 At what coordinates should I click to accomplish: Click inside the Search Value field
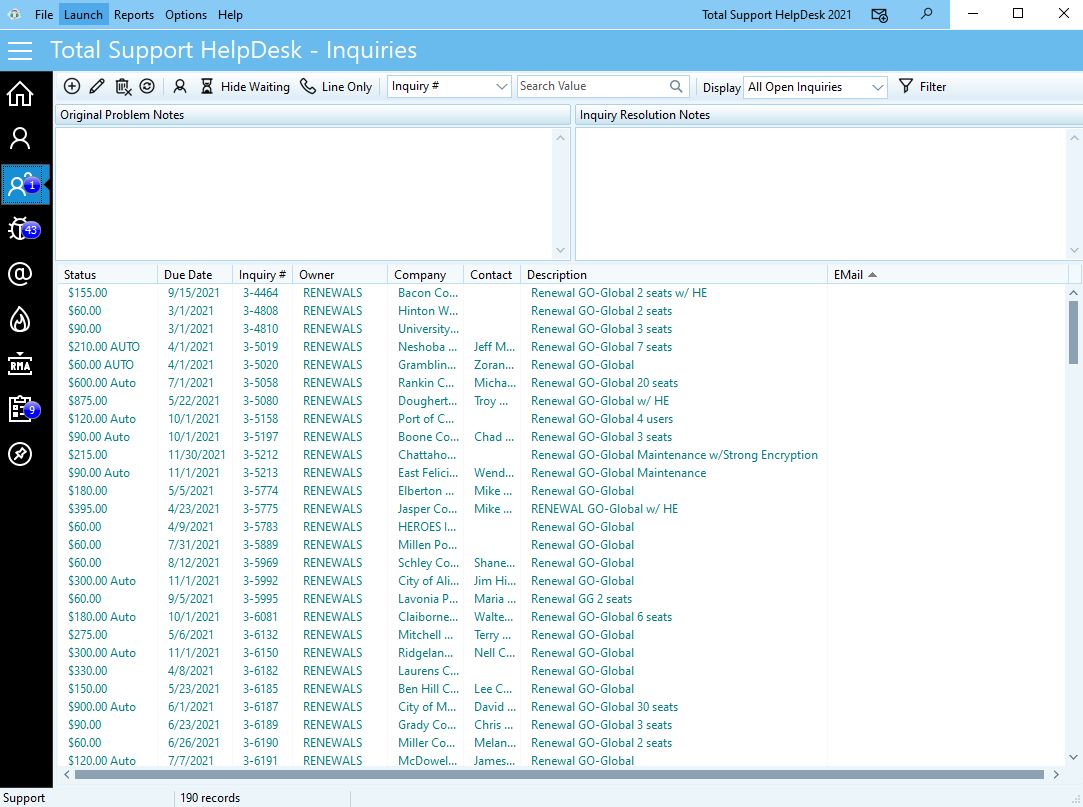click(593, 86)
